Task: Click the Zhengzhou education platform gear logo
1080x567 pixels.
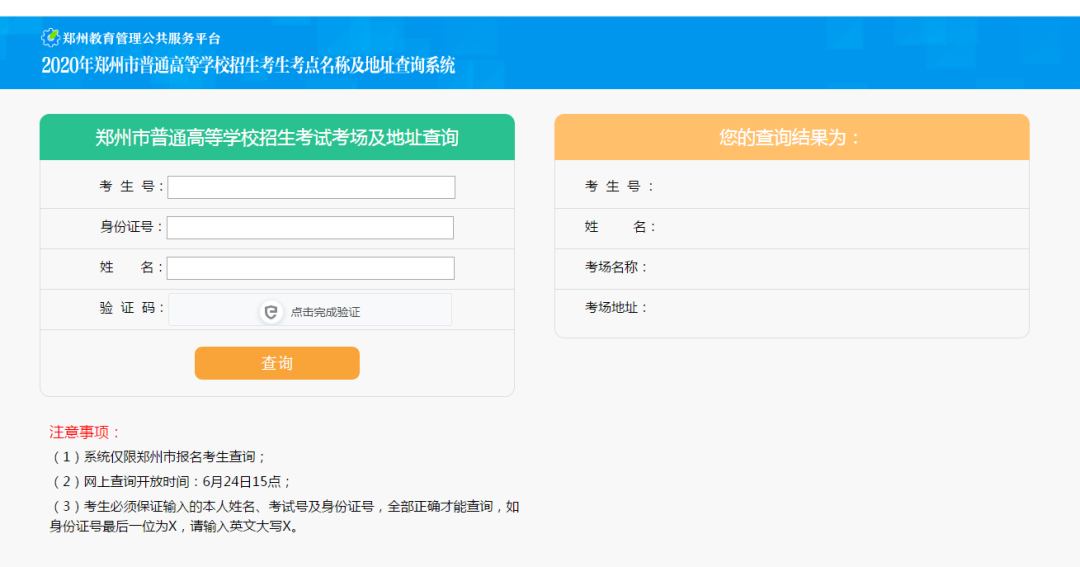Action: (x=50, y=37)
